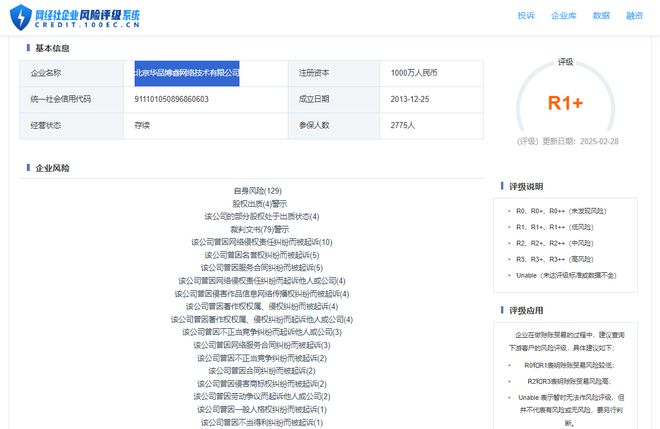This screenshot has width=660, height=429.
Task: Click the R1、R1+、R1++ (低风险) legend line
Action: (555, 227)
